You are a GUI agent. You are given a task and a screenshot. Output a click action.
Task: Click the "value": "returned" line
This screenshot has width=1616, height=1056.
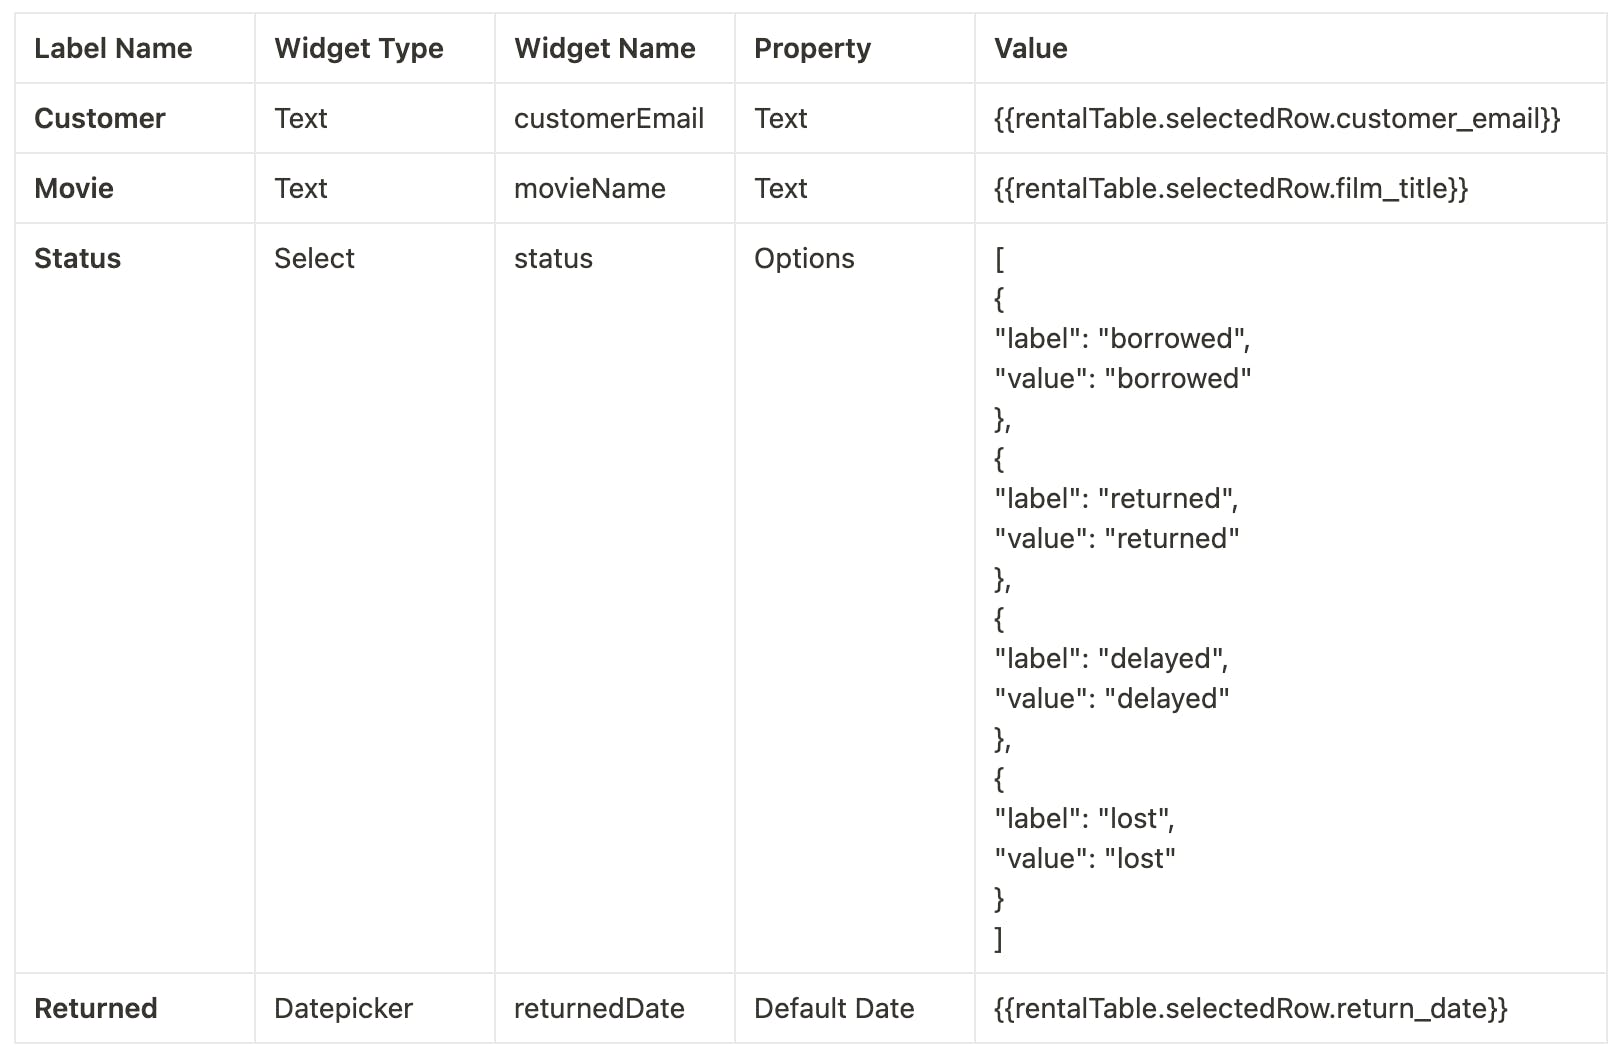1116,538
